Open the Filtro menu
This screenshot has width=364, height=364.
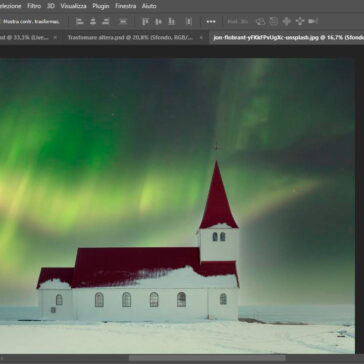tap(34, 6)
